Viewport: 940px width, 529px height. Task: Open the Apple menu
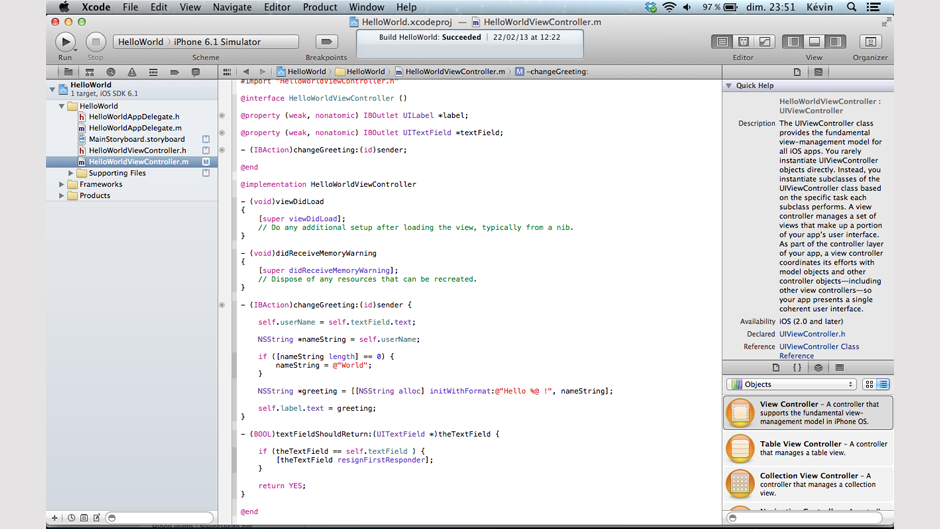[64, 7]
